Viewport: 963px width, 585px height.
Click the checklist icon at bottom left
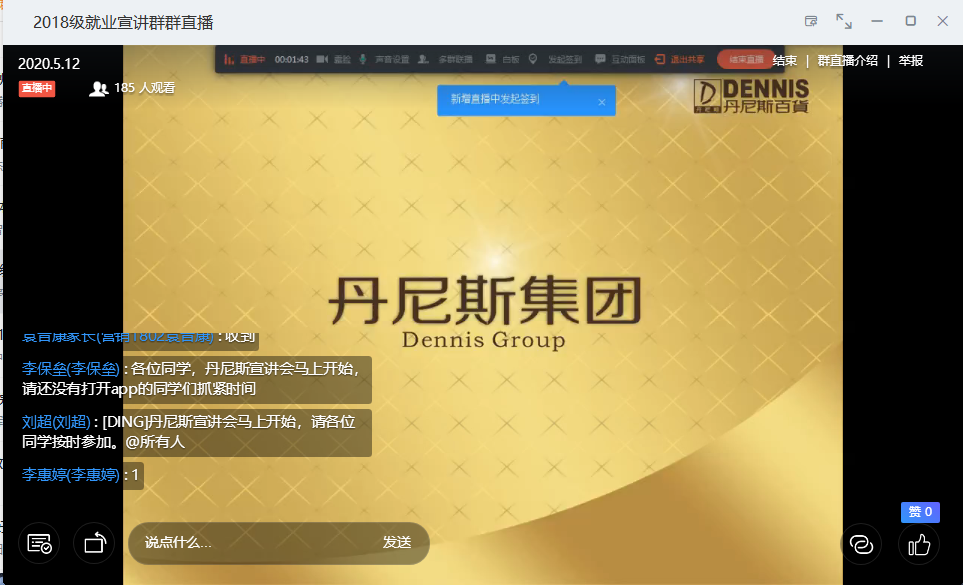(x=39, y=544)
